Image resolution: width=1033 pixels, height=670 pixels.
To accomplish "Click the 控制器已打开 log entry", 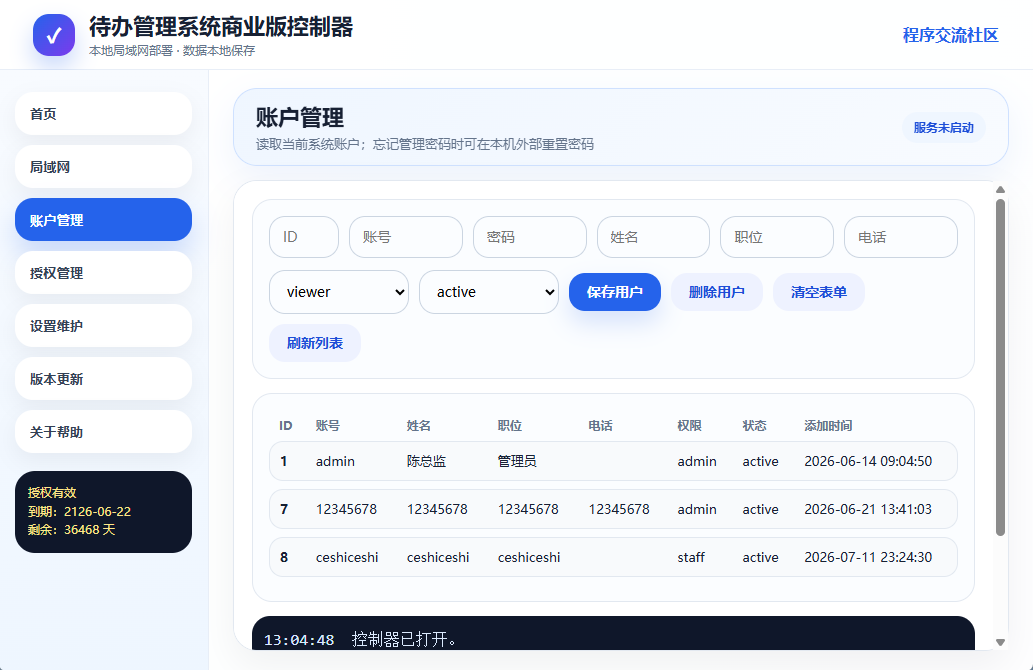I will (x=404, y=640).
